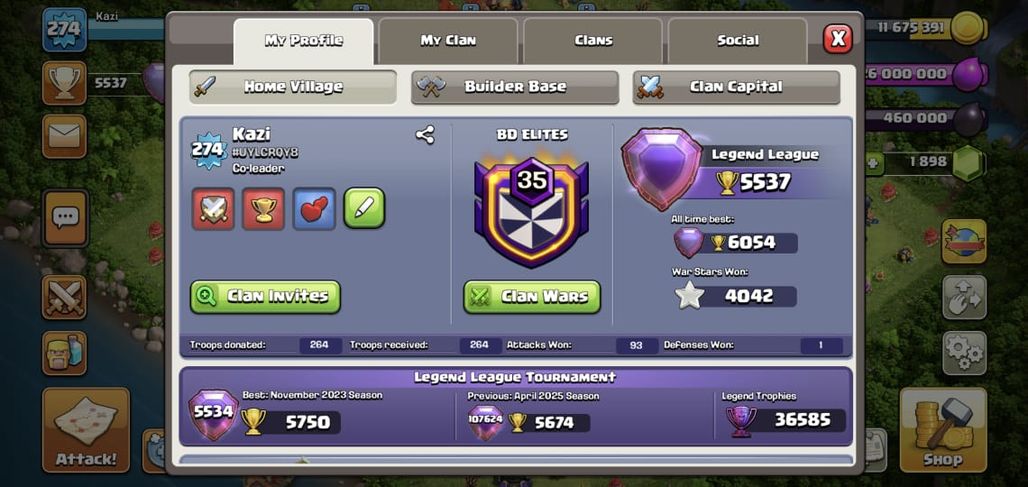1028x487 pixels.
Task: Open the Shop button
Action: 943,429
